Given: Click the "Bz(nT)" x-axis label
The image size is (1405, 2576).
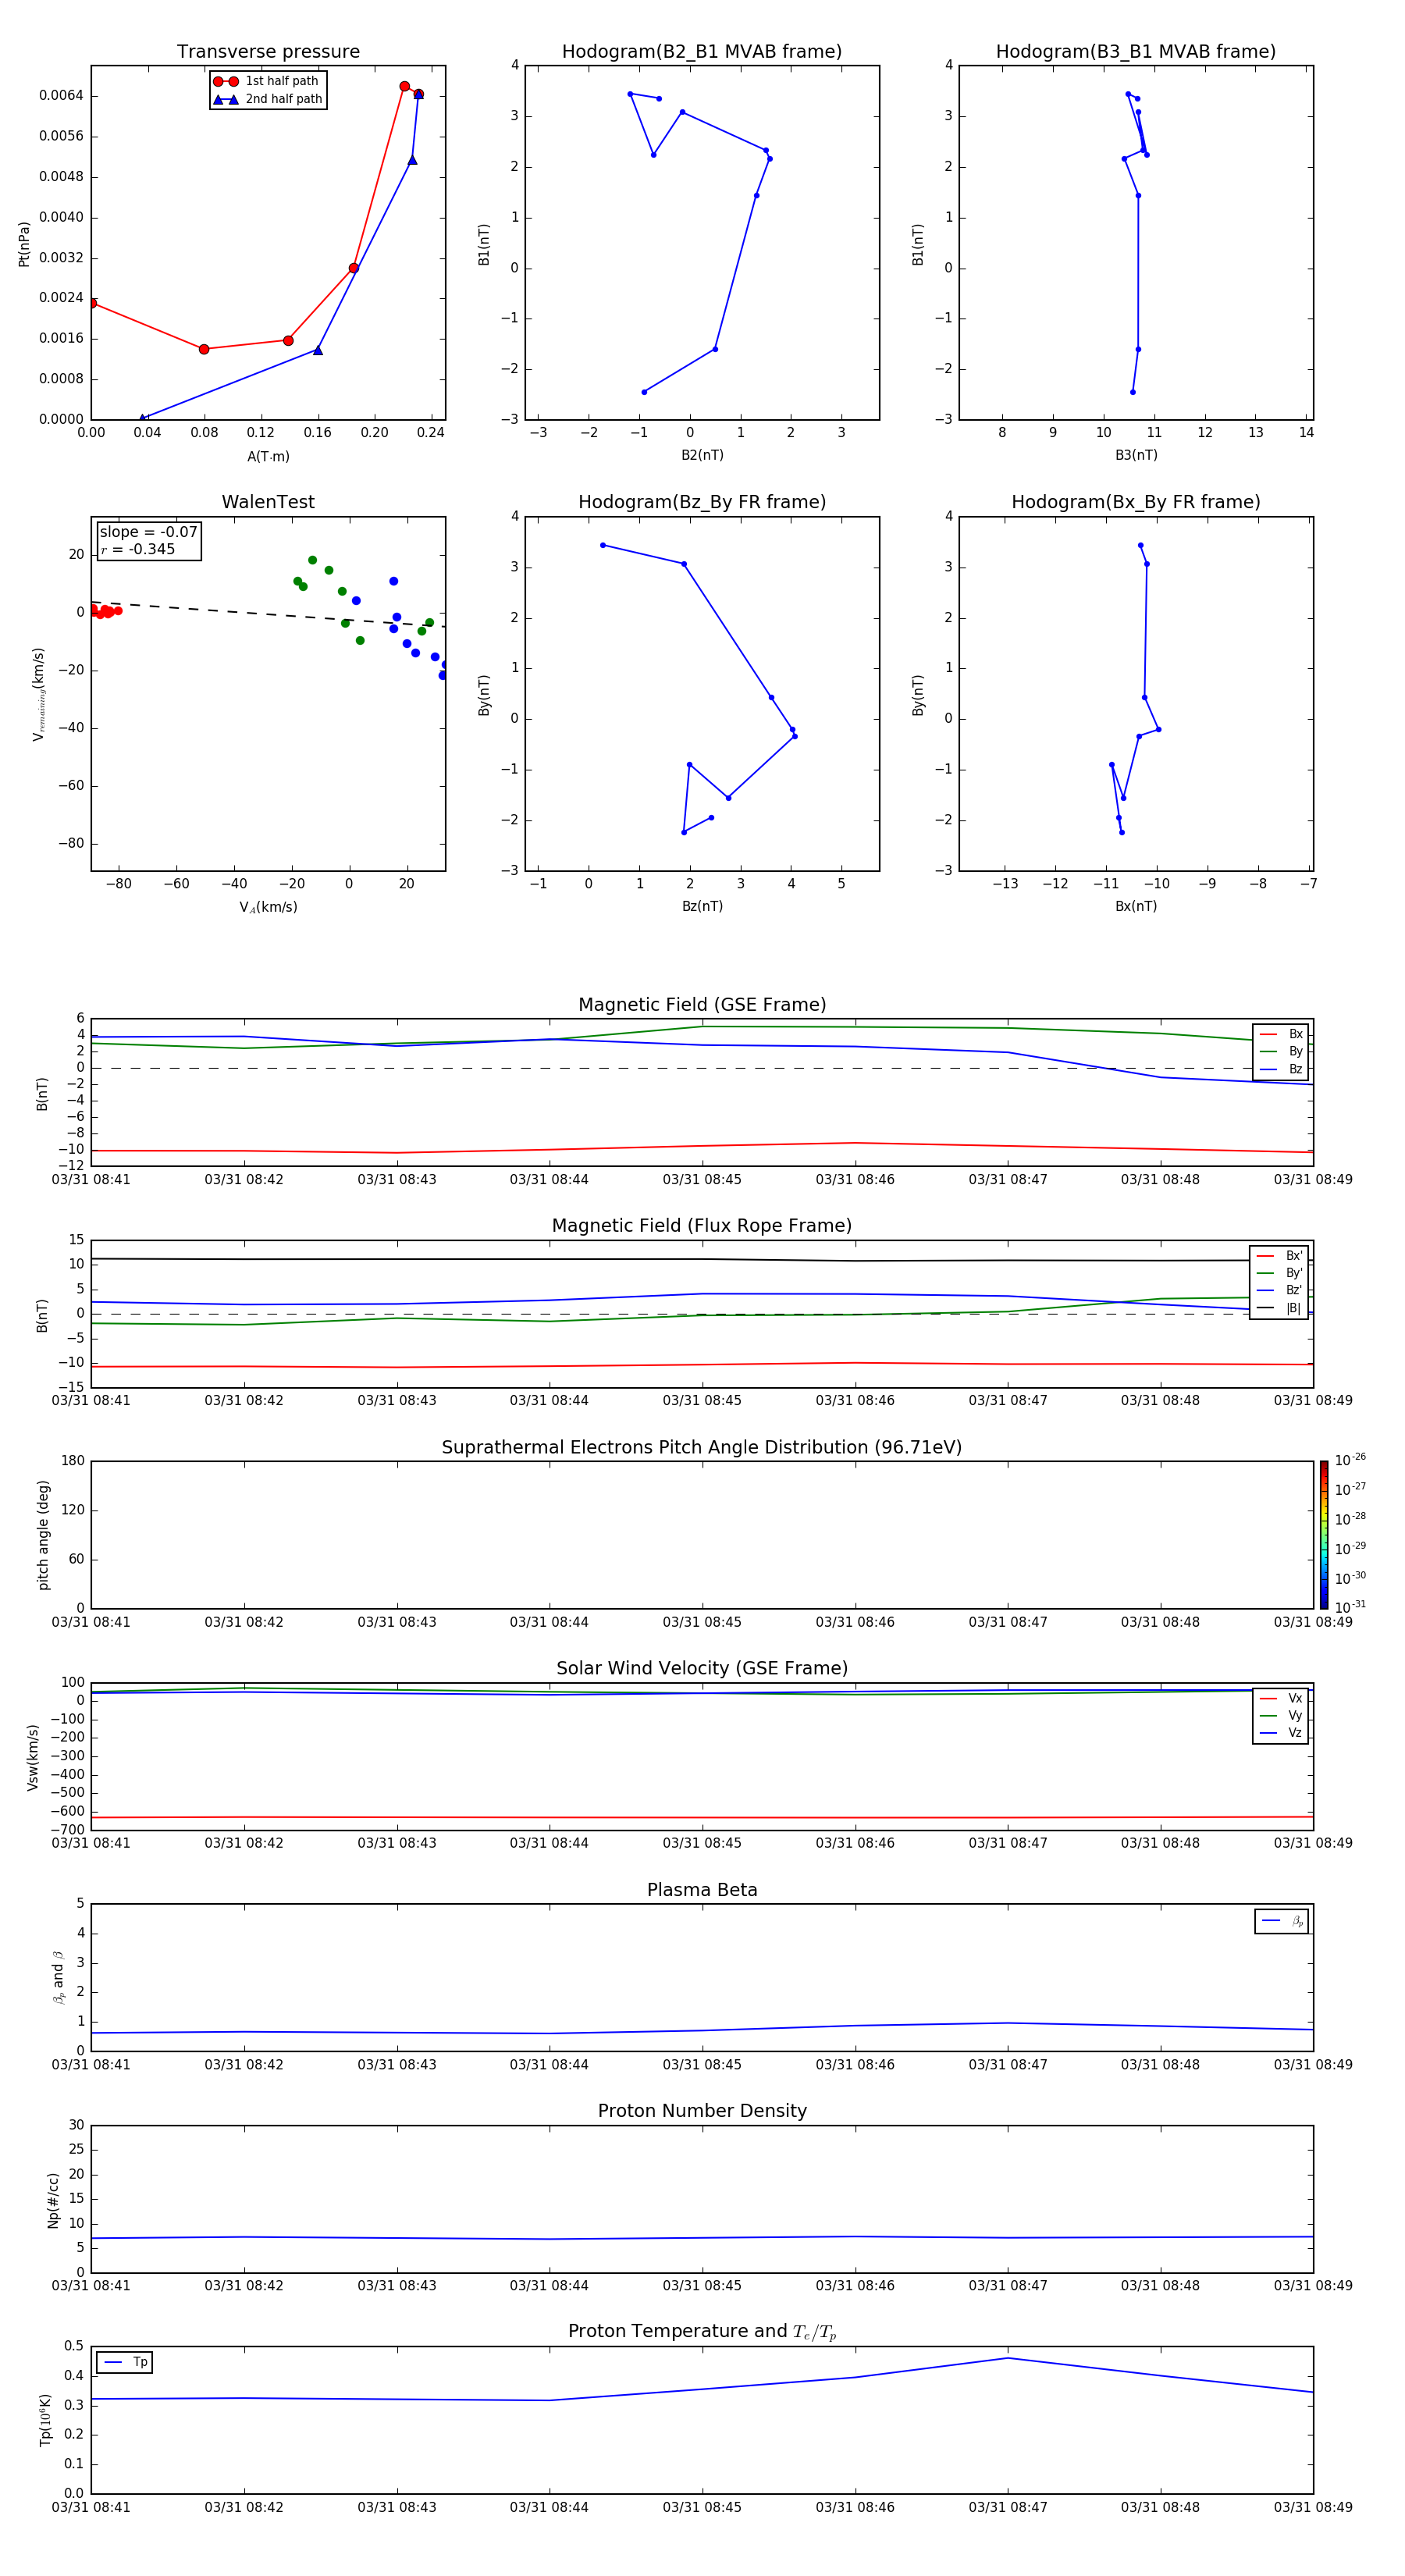Looking at the screenshot, I should click(702, 906).
